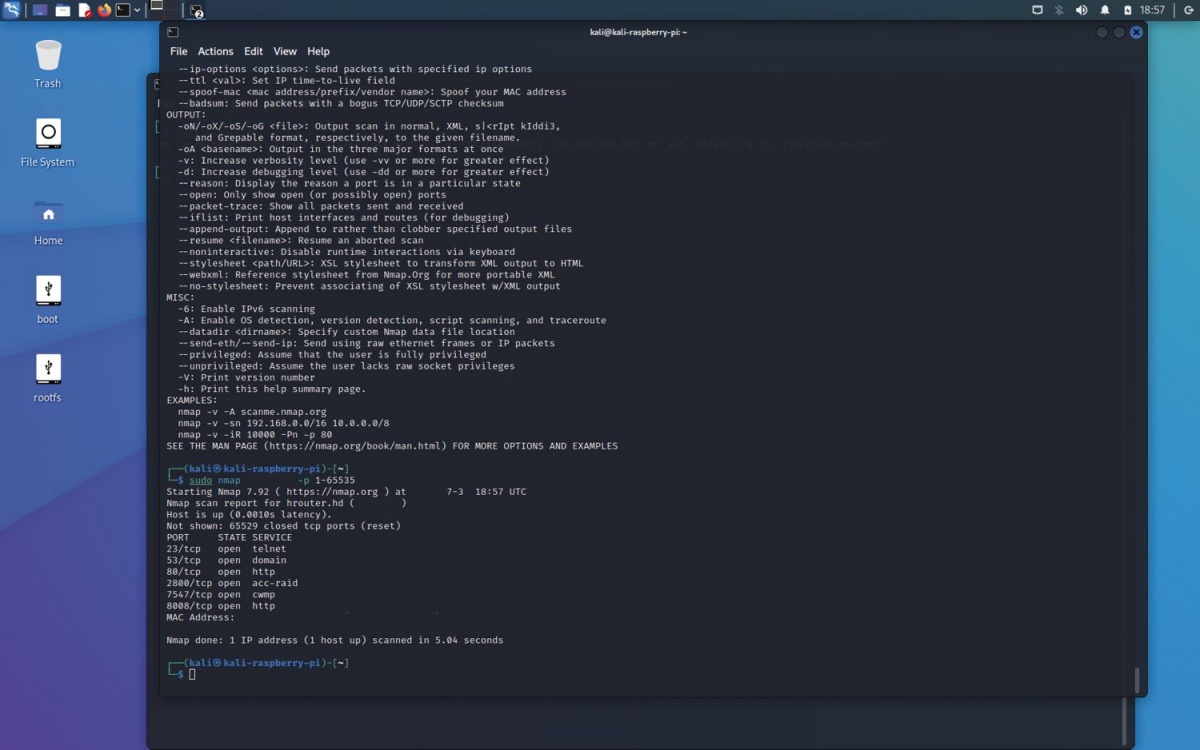Click the 'Host is up (0.0010s latency)' line
The width and height of the screenshot is (1200, 750).
249,515
